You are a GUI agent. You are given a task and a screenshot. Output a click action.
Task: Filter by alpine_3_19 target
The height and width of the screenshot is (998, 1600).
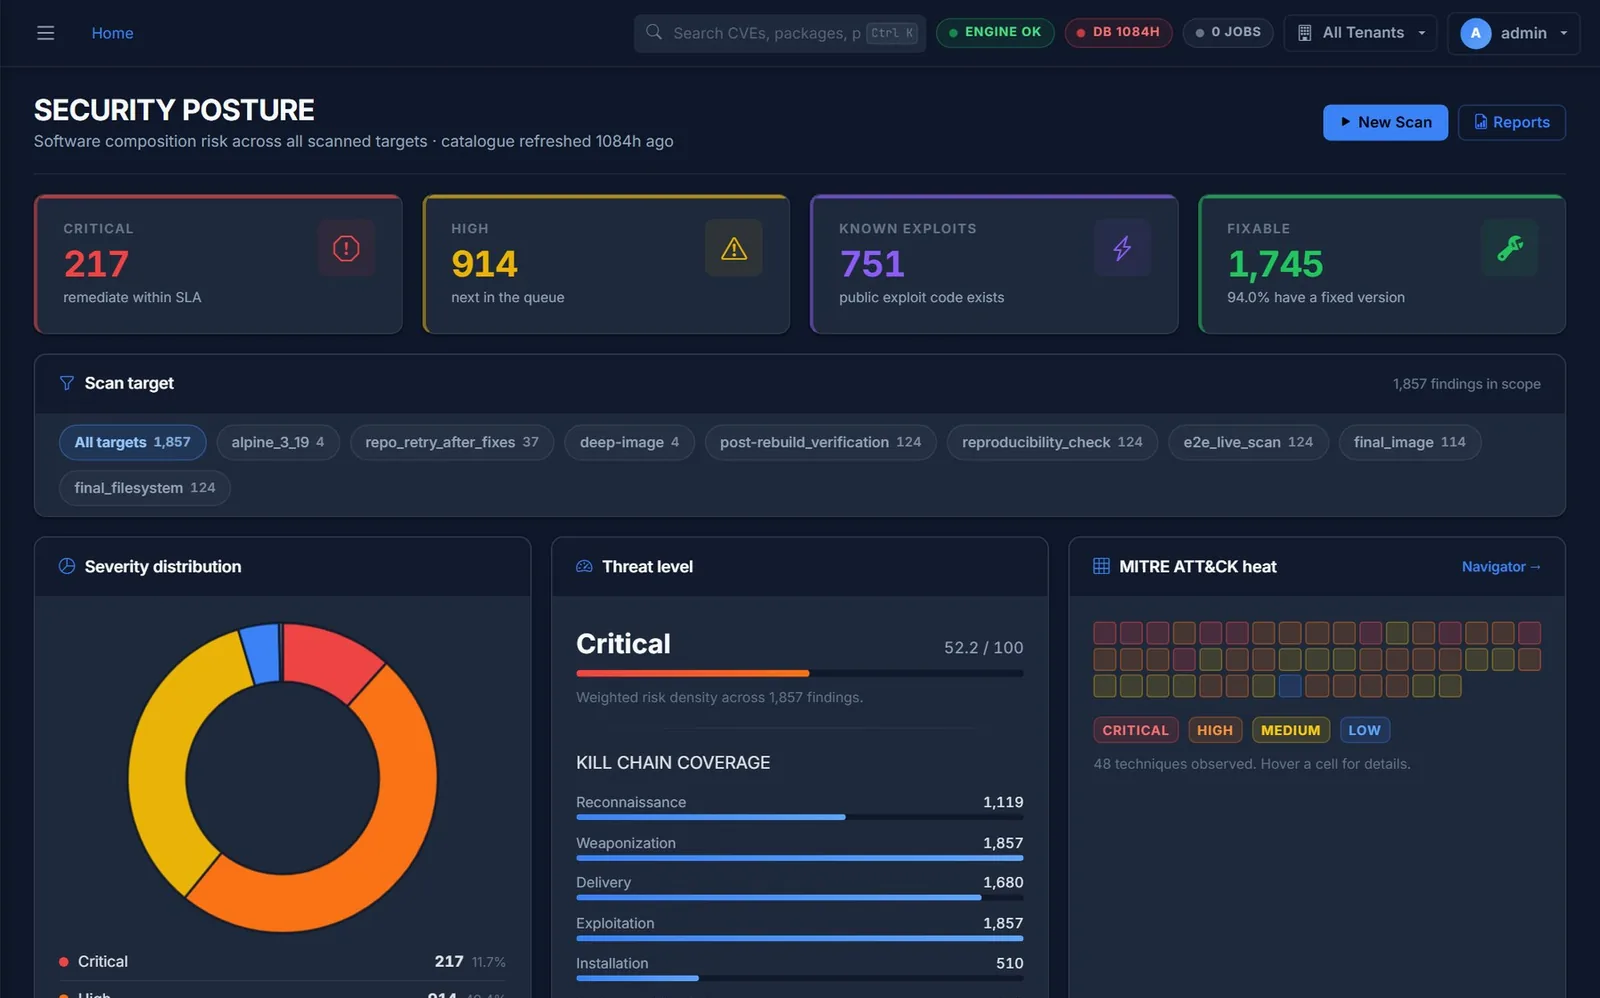click(x=278, y=442)
